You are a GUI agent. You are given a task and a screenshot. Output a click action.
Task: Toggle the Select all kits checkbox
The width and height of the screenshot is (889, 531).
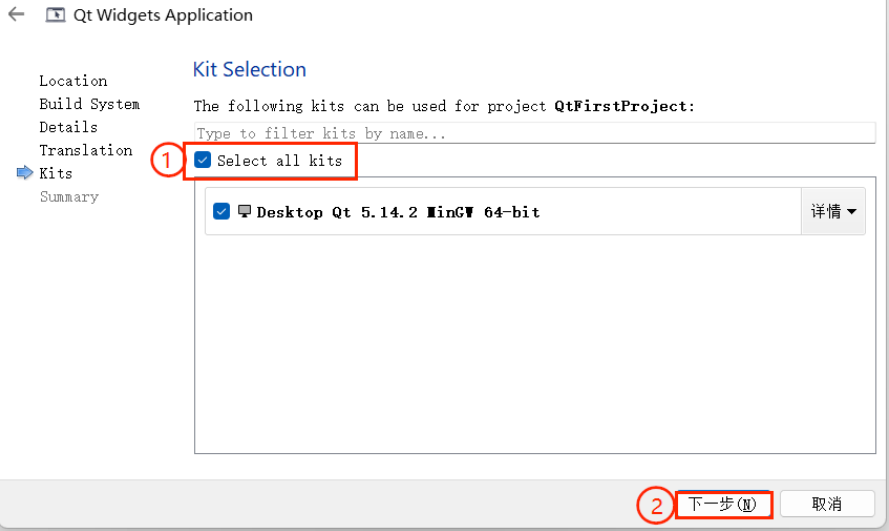click(202, 160)
